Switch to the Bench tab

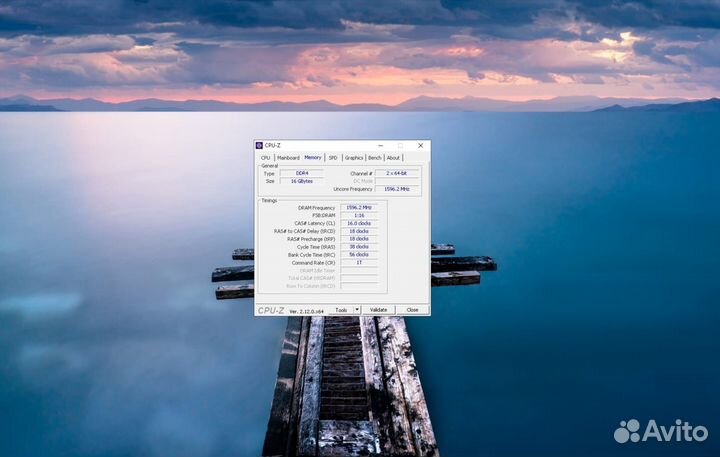(375, 157)
